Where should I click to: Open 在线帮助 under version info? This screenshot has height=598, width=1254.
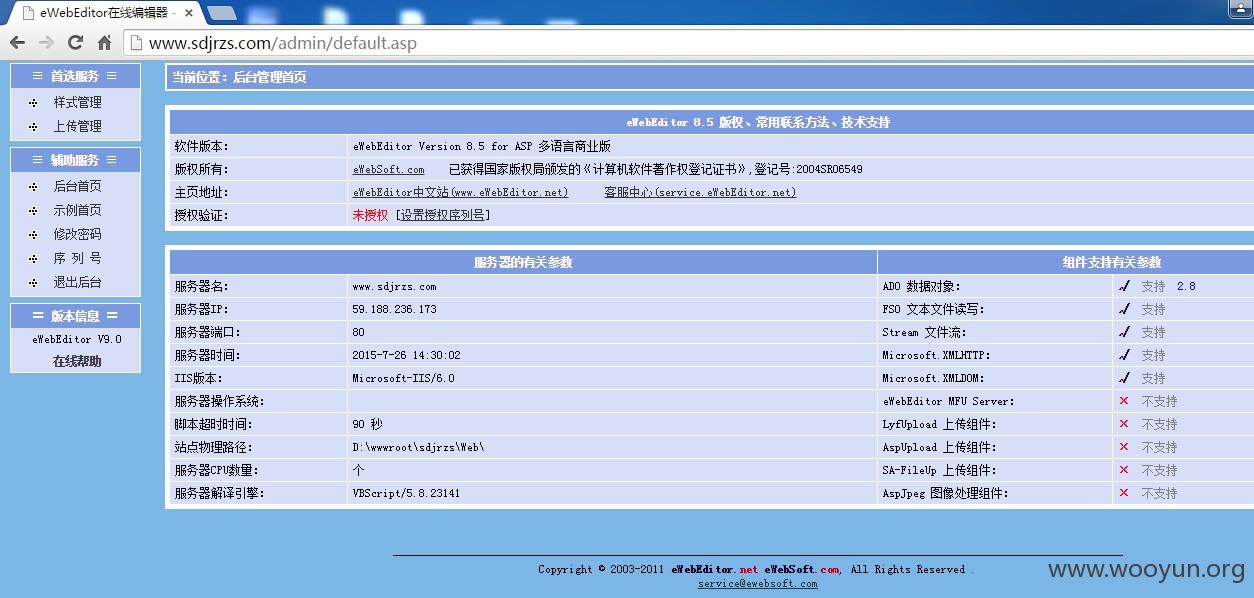77,361
